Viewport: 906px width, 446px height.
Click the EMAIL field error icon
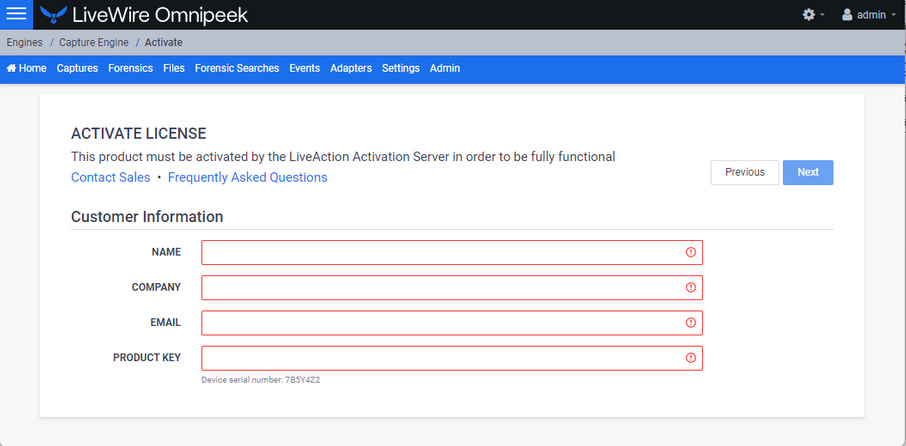(x=690, y=323)
